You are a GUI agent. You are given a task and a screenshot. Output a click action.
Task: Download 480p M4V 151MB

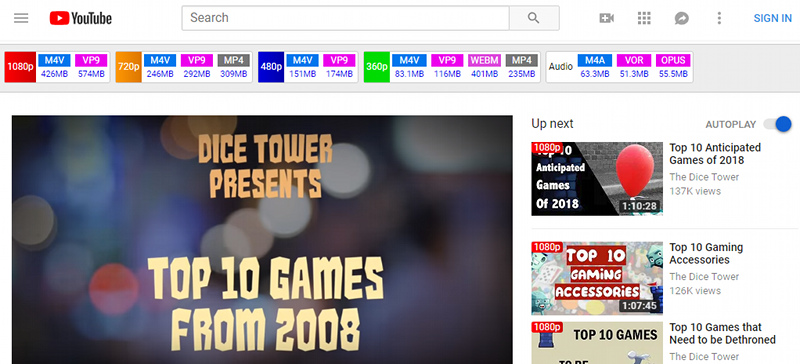302,67
